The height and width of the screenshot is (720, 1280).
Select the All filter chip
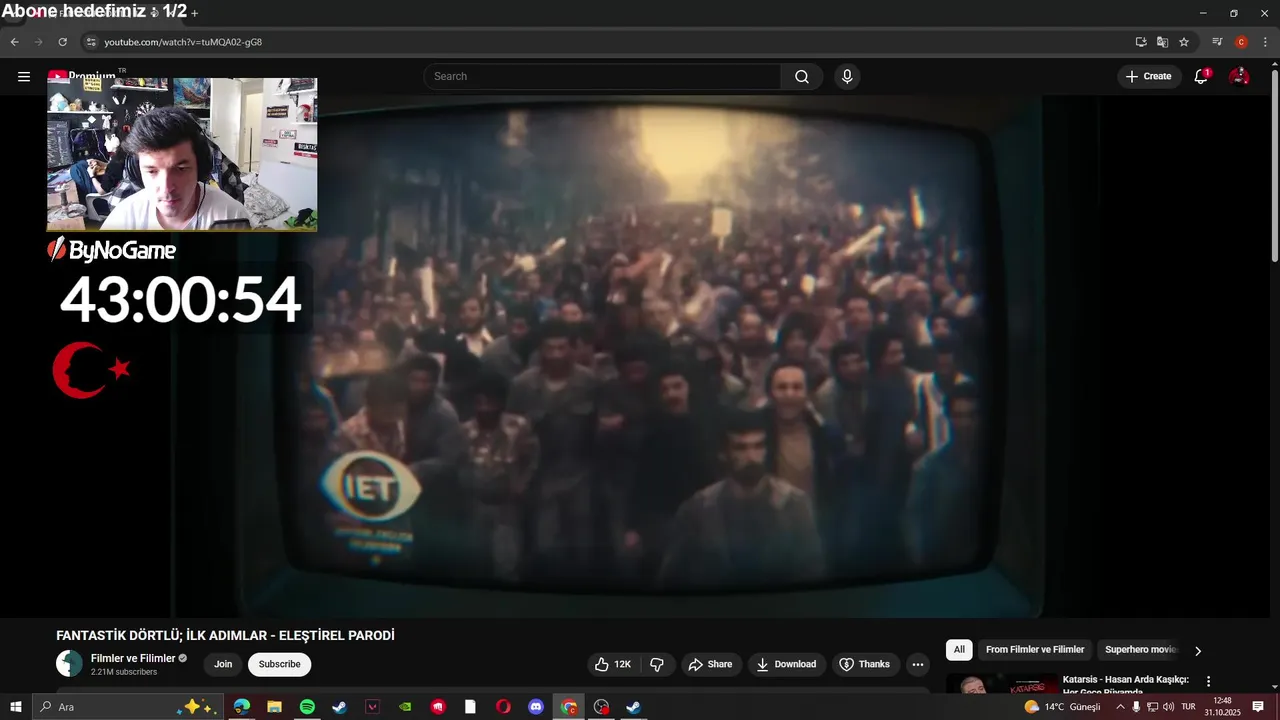(x=959, y=650)
